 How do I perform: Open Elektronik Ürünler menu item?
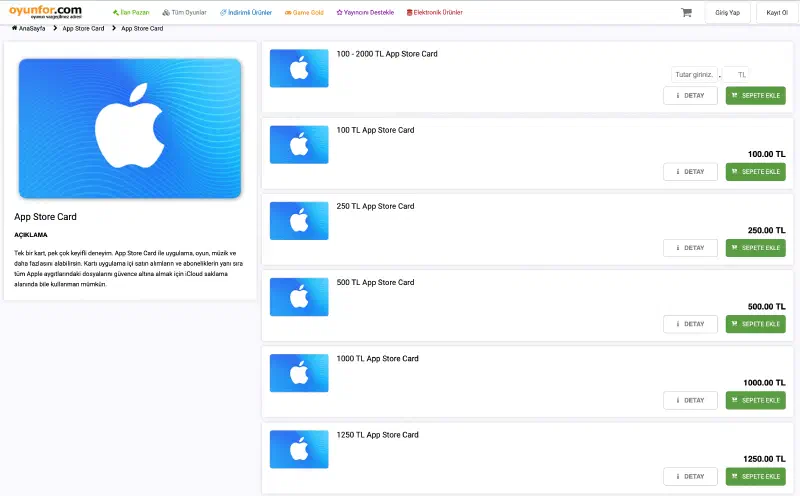(x=435, y=12)
